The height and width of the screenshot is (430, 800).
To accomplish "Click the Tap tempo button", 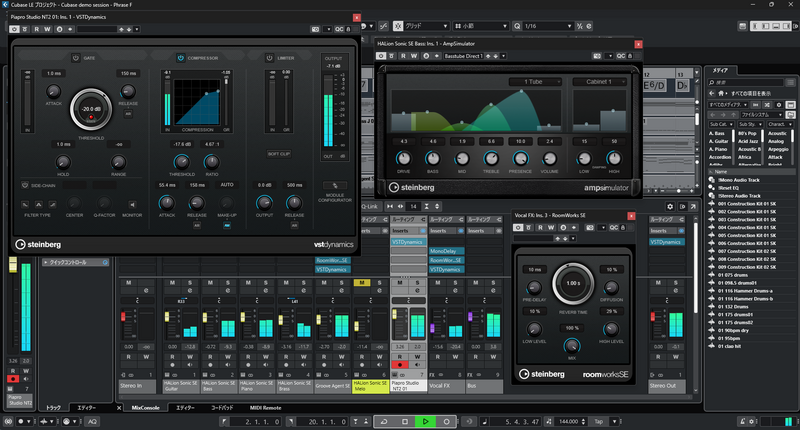I will tap(598, 422).
